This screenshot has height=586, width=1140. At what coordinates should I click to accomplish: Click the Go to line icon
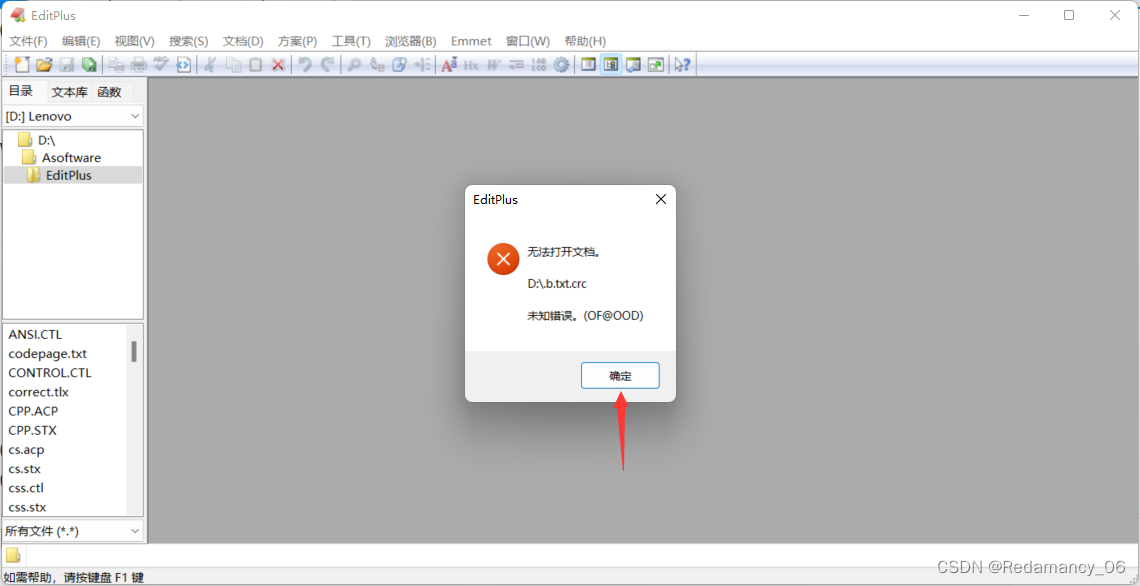click(422, 65)
